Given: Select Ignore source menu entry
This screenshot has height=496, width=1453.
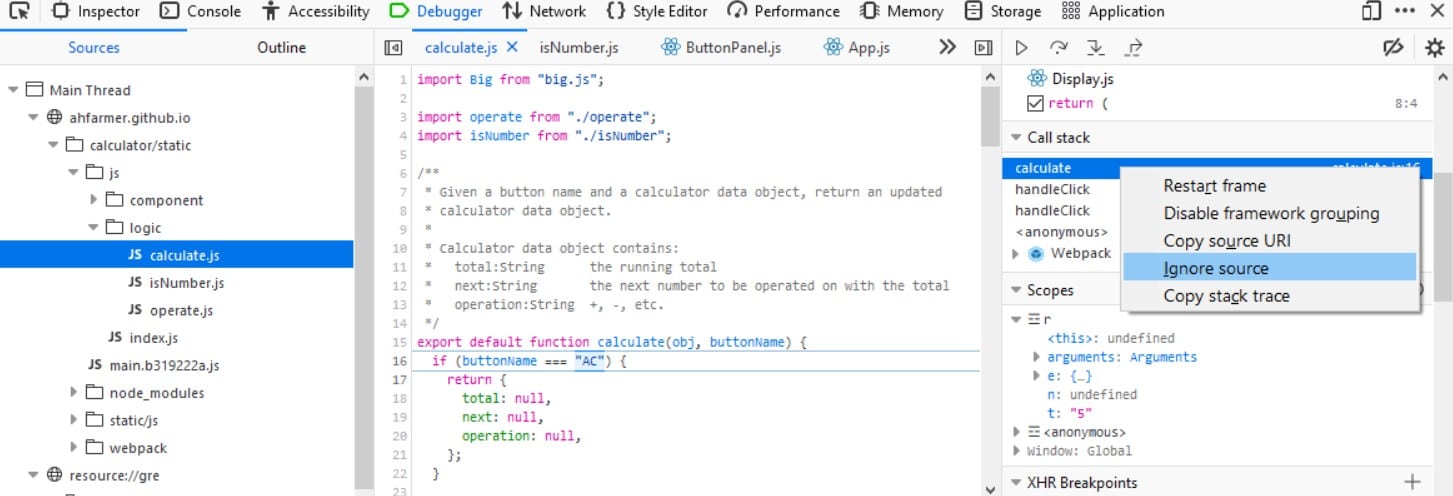Looking at the screenshot, I should (1270, 268).
